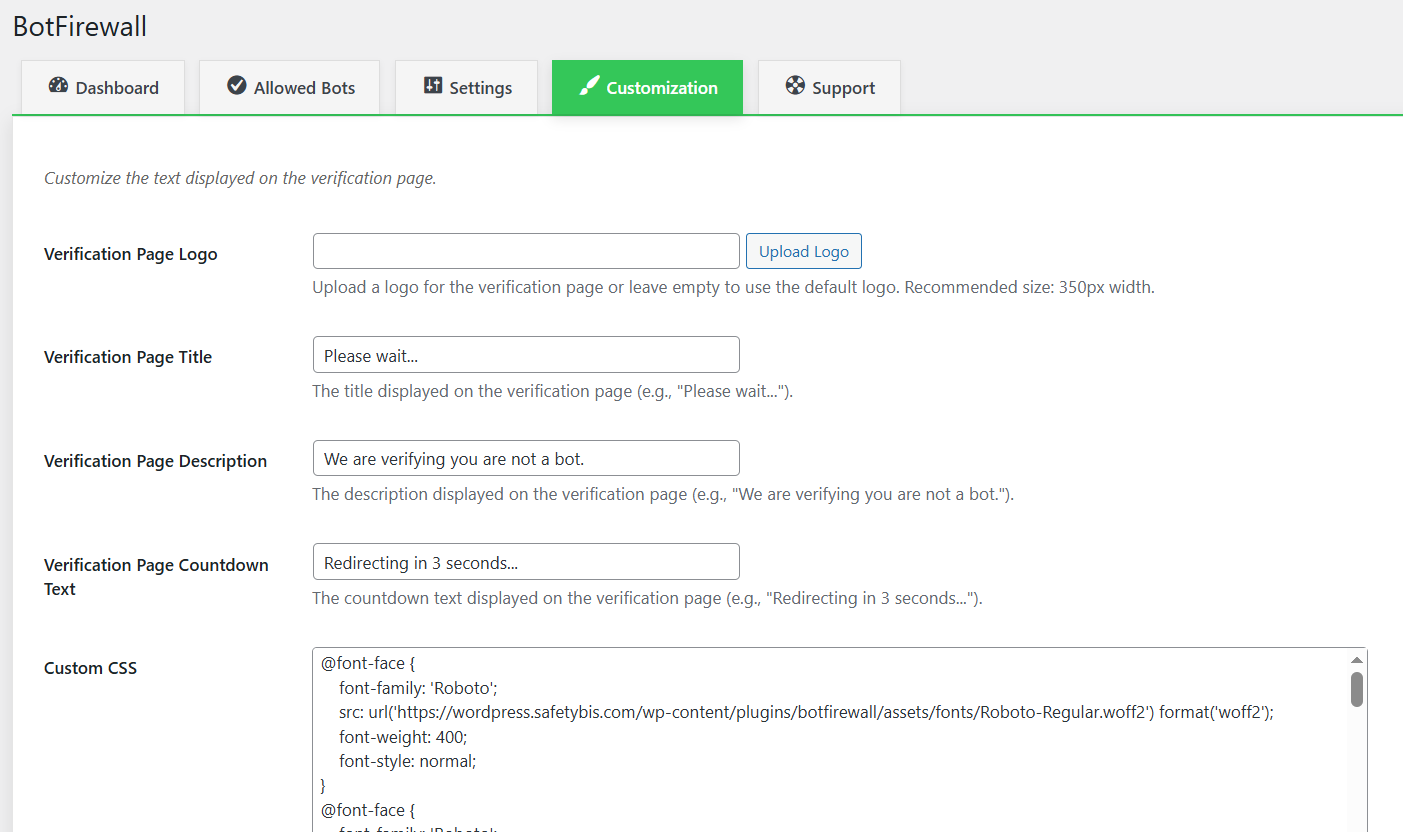Click the Upload Logo button
Screen dimensions: 1403x832
[x=803, y=250]
